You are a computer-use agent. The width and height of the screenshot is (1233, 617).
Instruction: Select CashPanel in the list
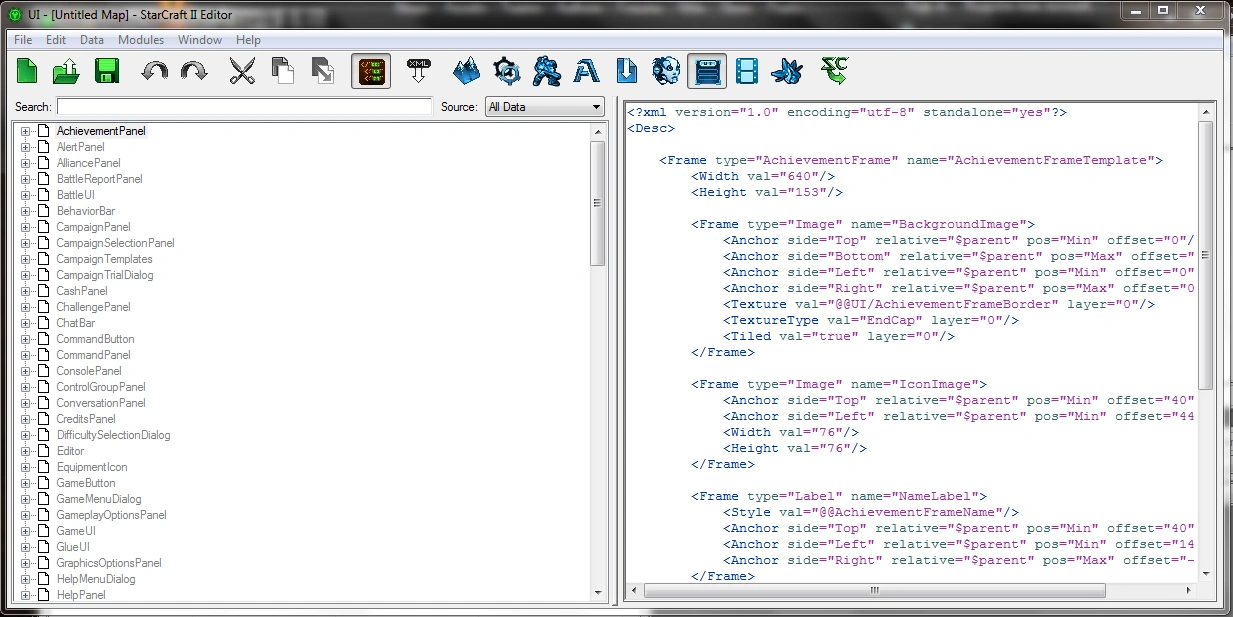click(81, 291)
